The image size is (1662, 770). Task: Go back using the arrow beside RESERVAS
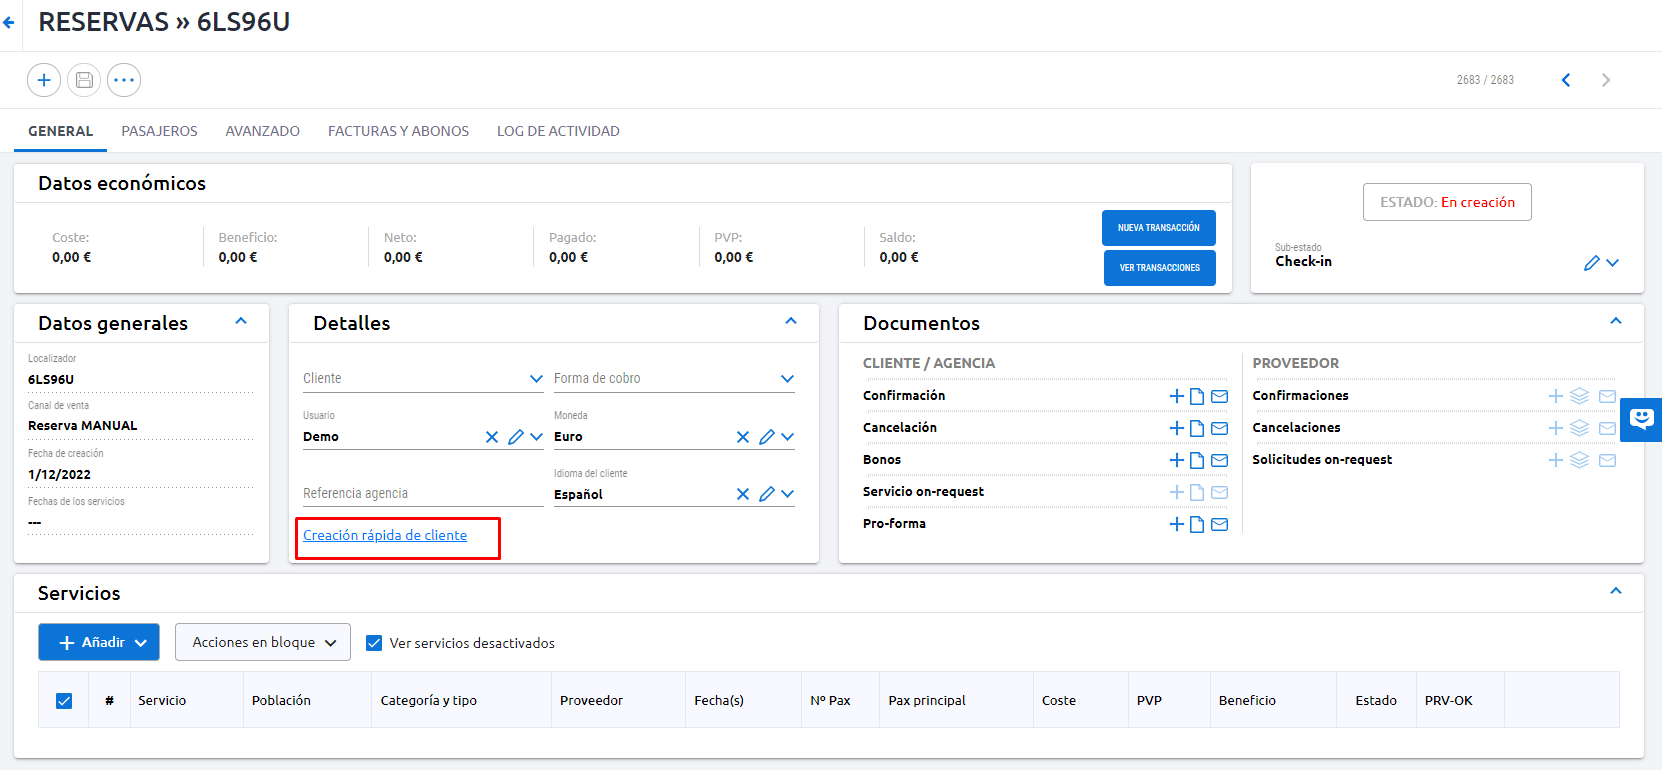pos(9,22)
